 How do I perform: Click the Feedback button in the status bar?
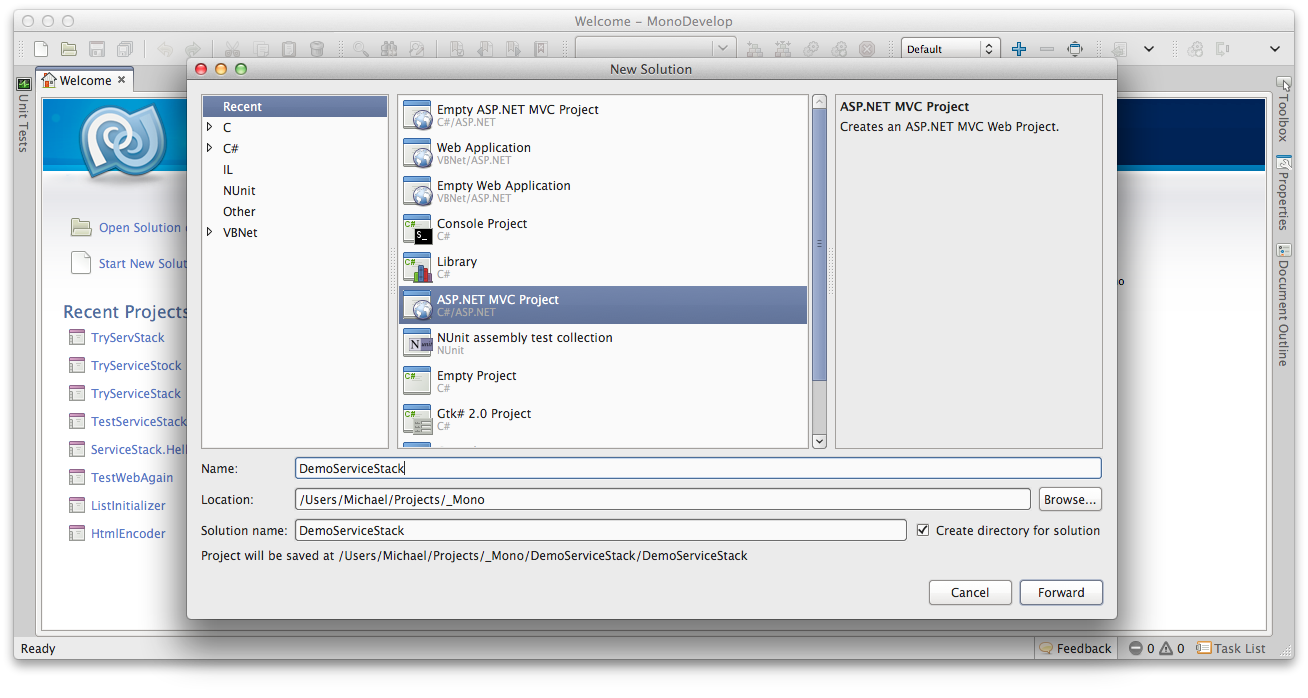[x=1075, y=648]
